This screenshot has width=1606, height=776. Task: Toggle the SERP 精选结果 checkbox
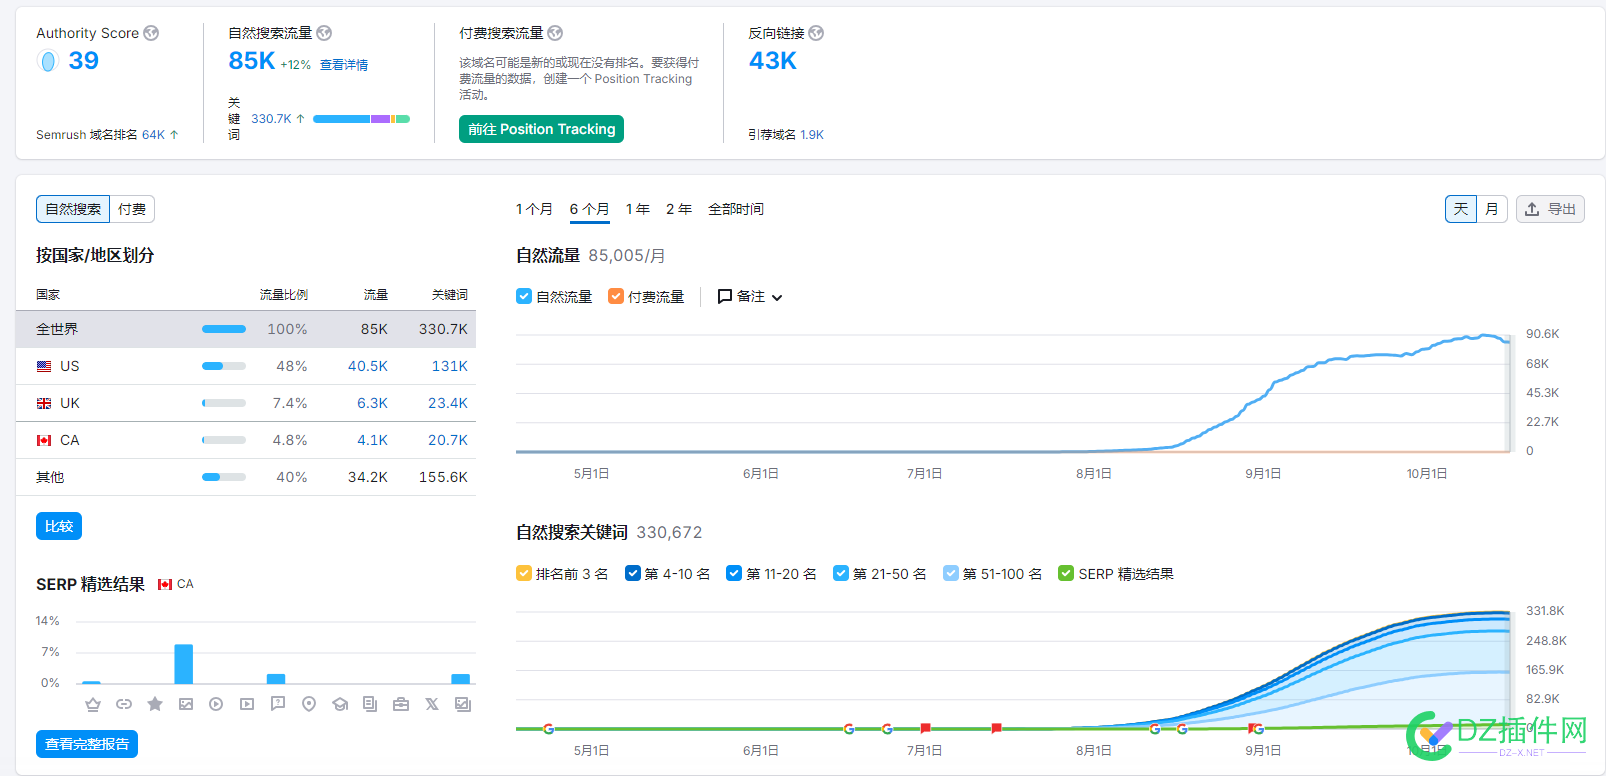(1066, 573)
